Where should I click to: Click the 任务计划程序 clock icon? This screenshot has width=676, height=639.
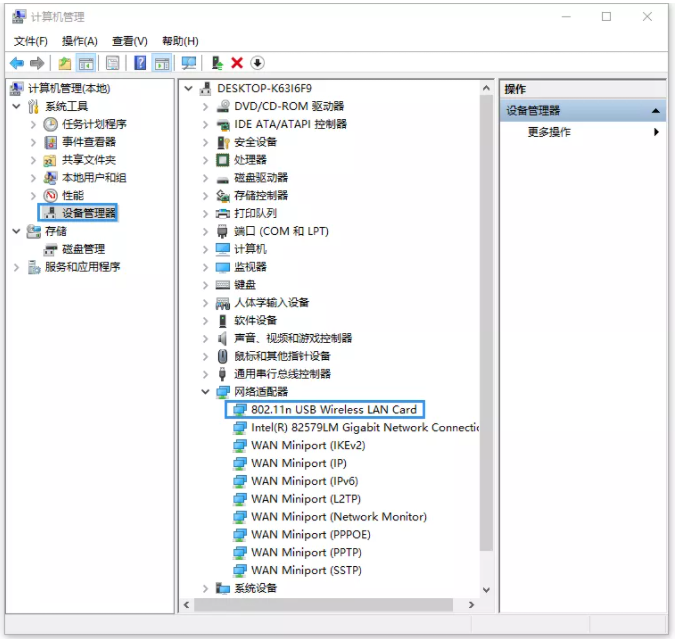50,124
